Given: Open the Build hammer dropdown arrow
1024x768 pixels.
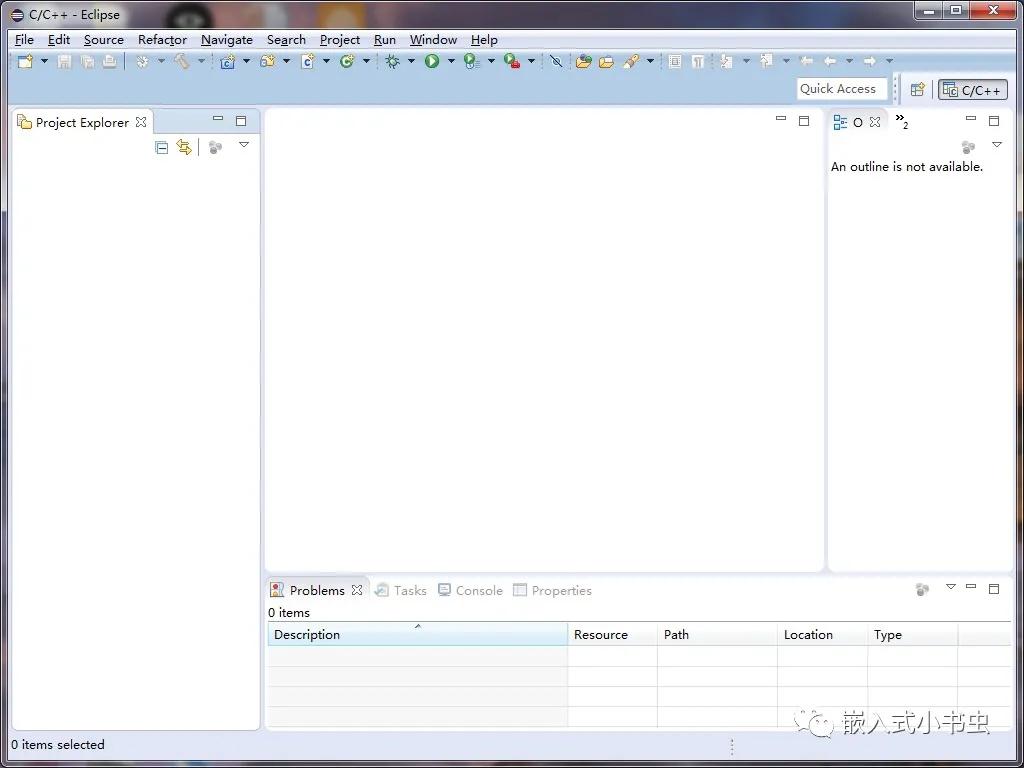Looking at the screenshot, I should [201, 61].
